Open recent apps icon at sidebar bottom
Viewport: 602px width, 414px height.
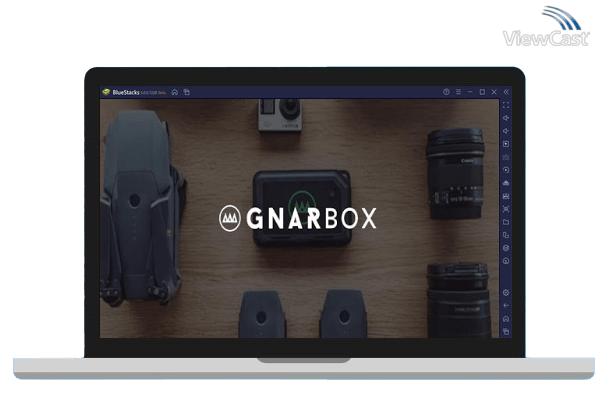tap(506, 331)
